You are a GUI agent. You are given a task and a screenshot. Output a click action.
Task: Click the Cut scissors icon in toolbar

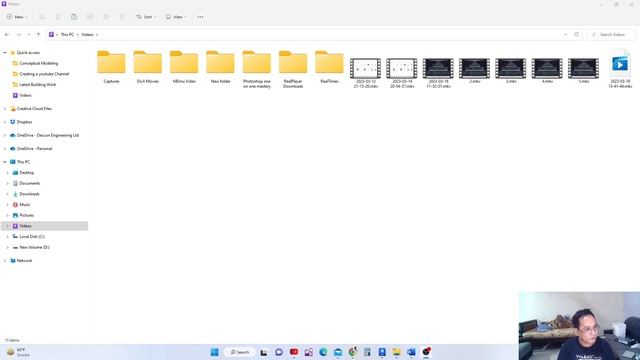pyautogui.click(x=42, y=17)
